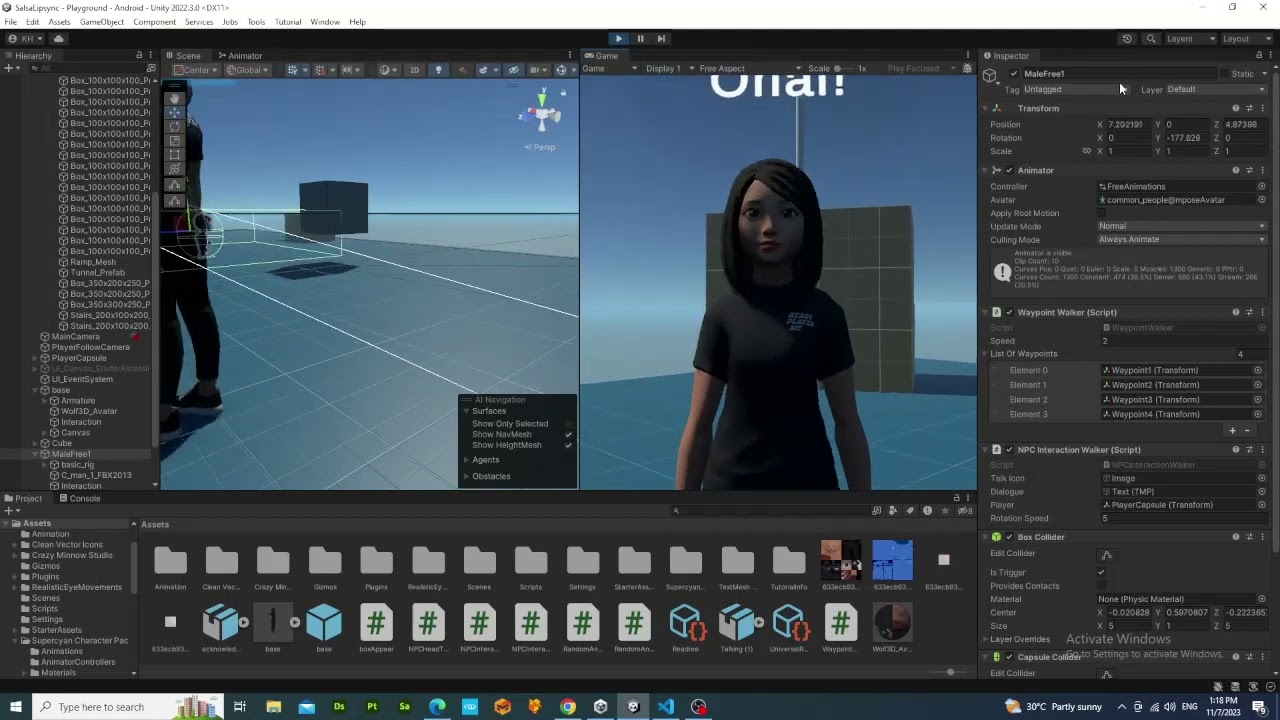Click the Step frame button

pos(661,38)
